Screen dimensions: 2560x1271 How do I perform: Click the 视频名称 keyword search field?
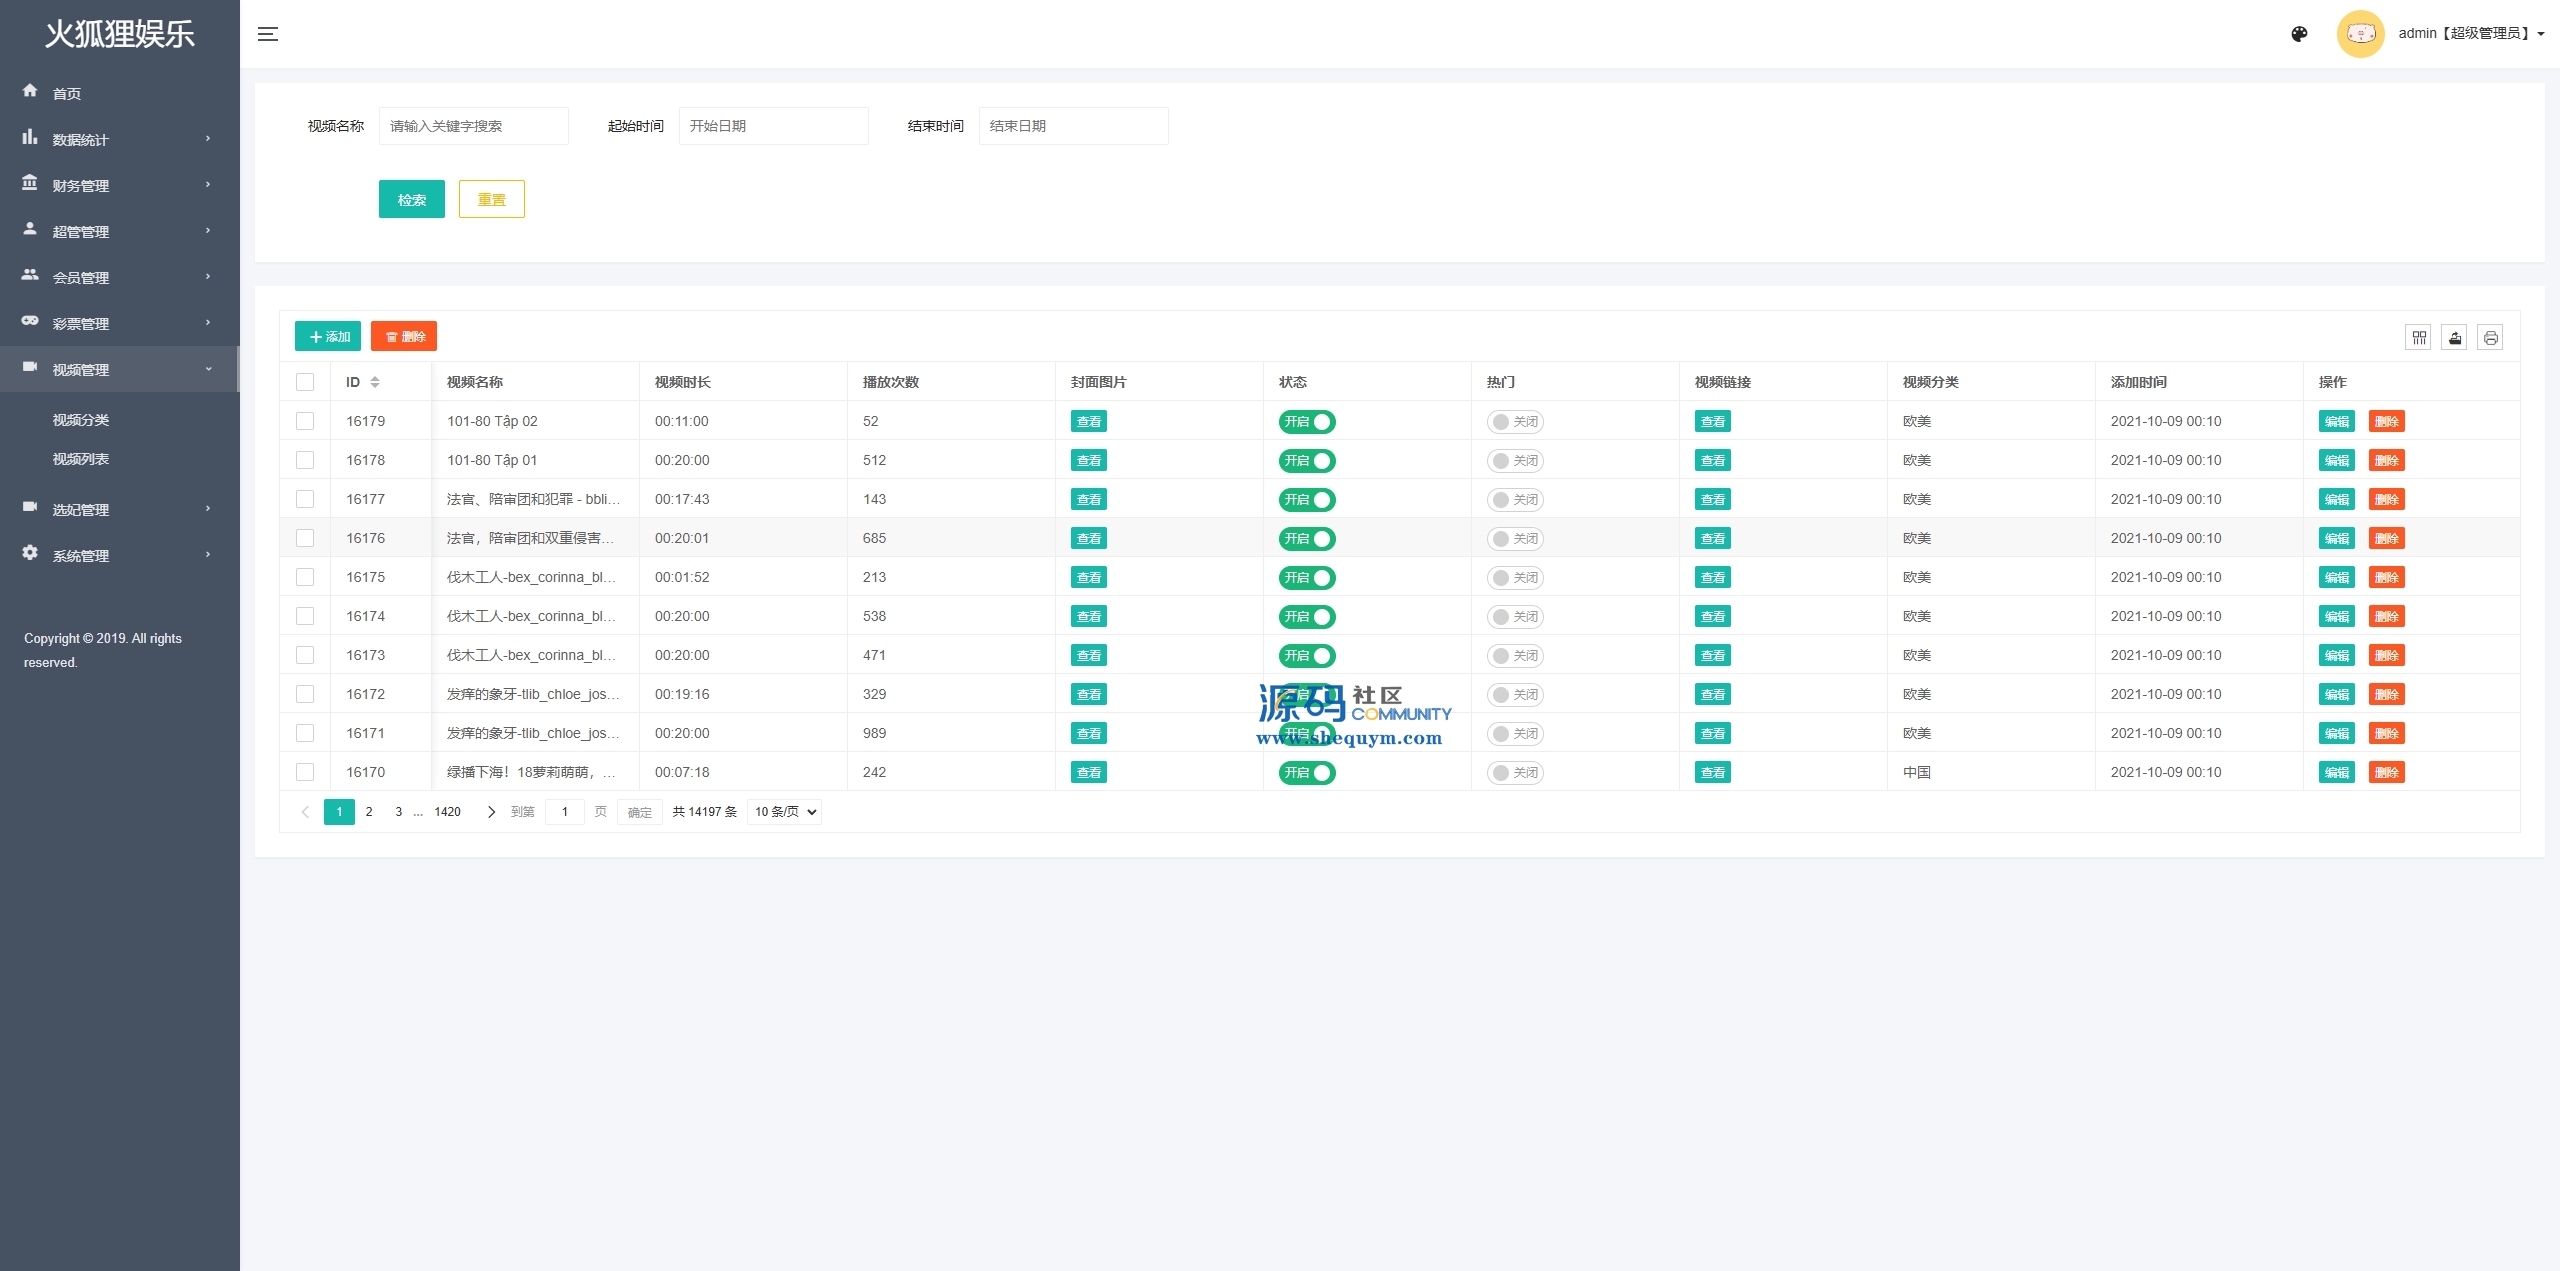point(473,126)
